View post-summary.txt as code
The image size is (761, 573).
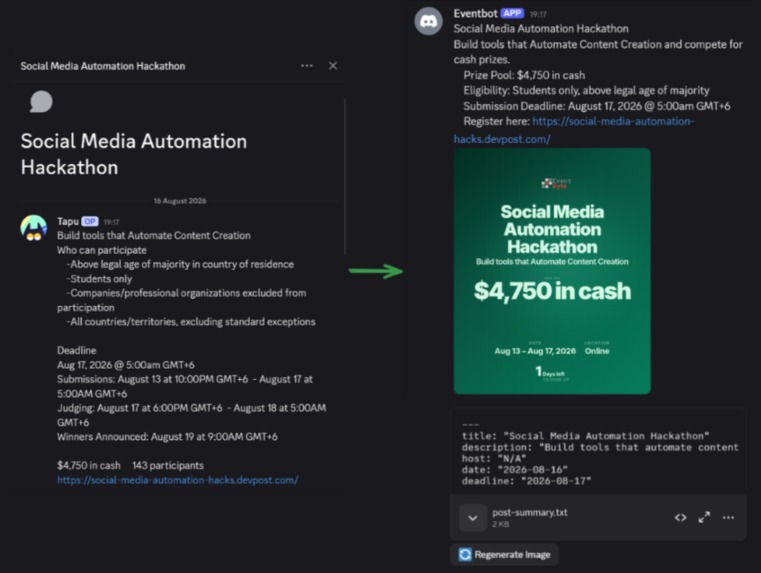680,518
